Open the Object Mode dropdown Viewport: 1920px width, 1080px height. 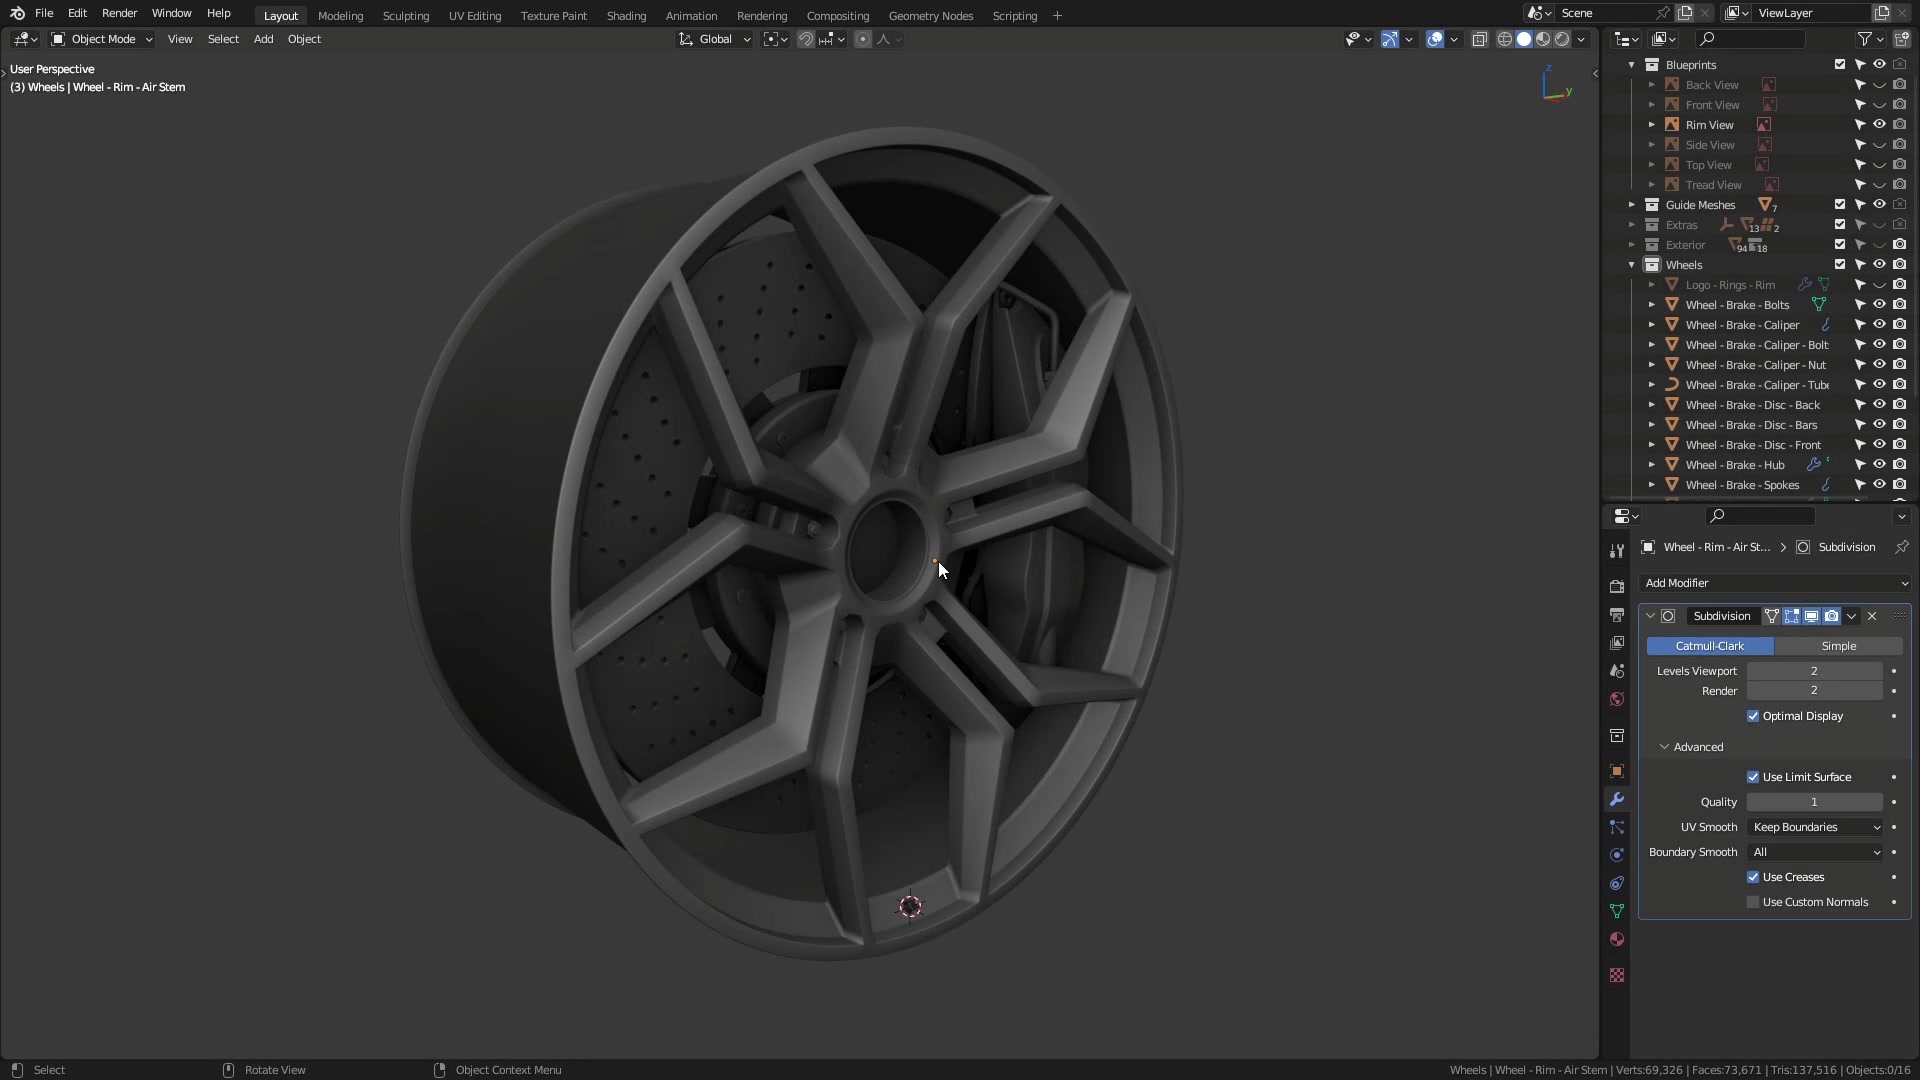[102, 39]
